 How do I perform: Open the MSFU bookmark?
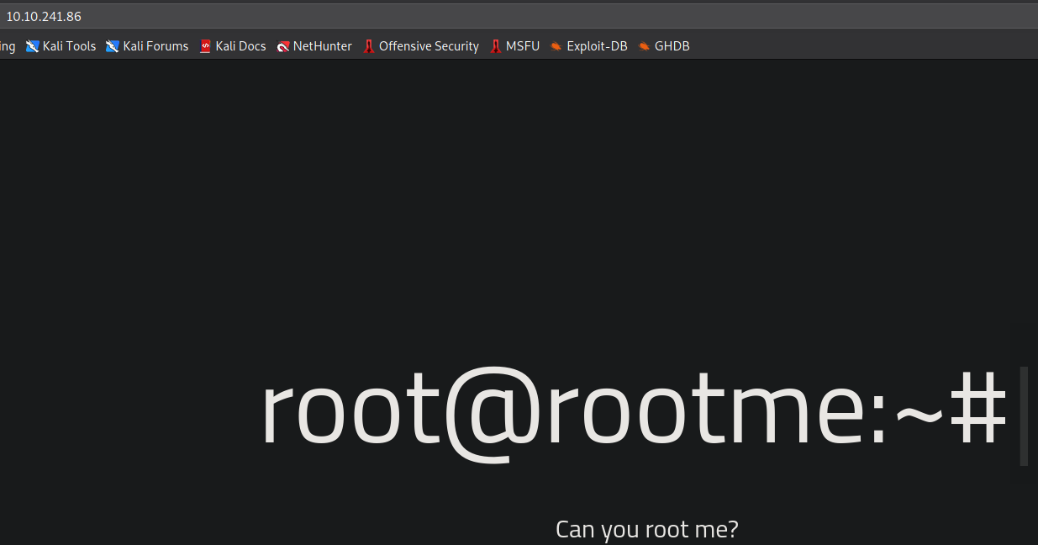(515, 46)
